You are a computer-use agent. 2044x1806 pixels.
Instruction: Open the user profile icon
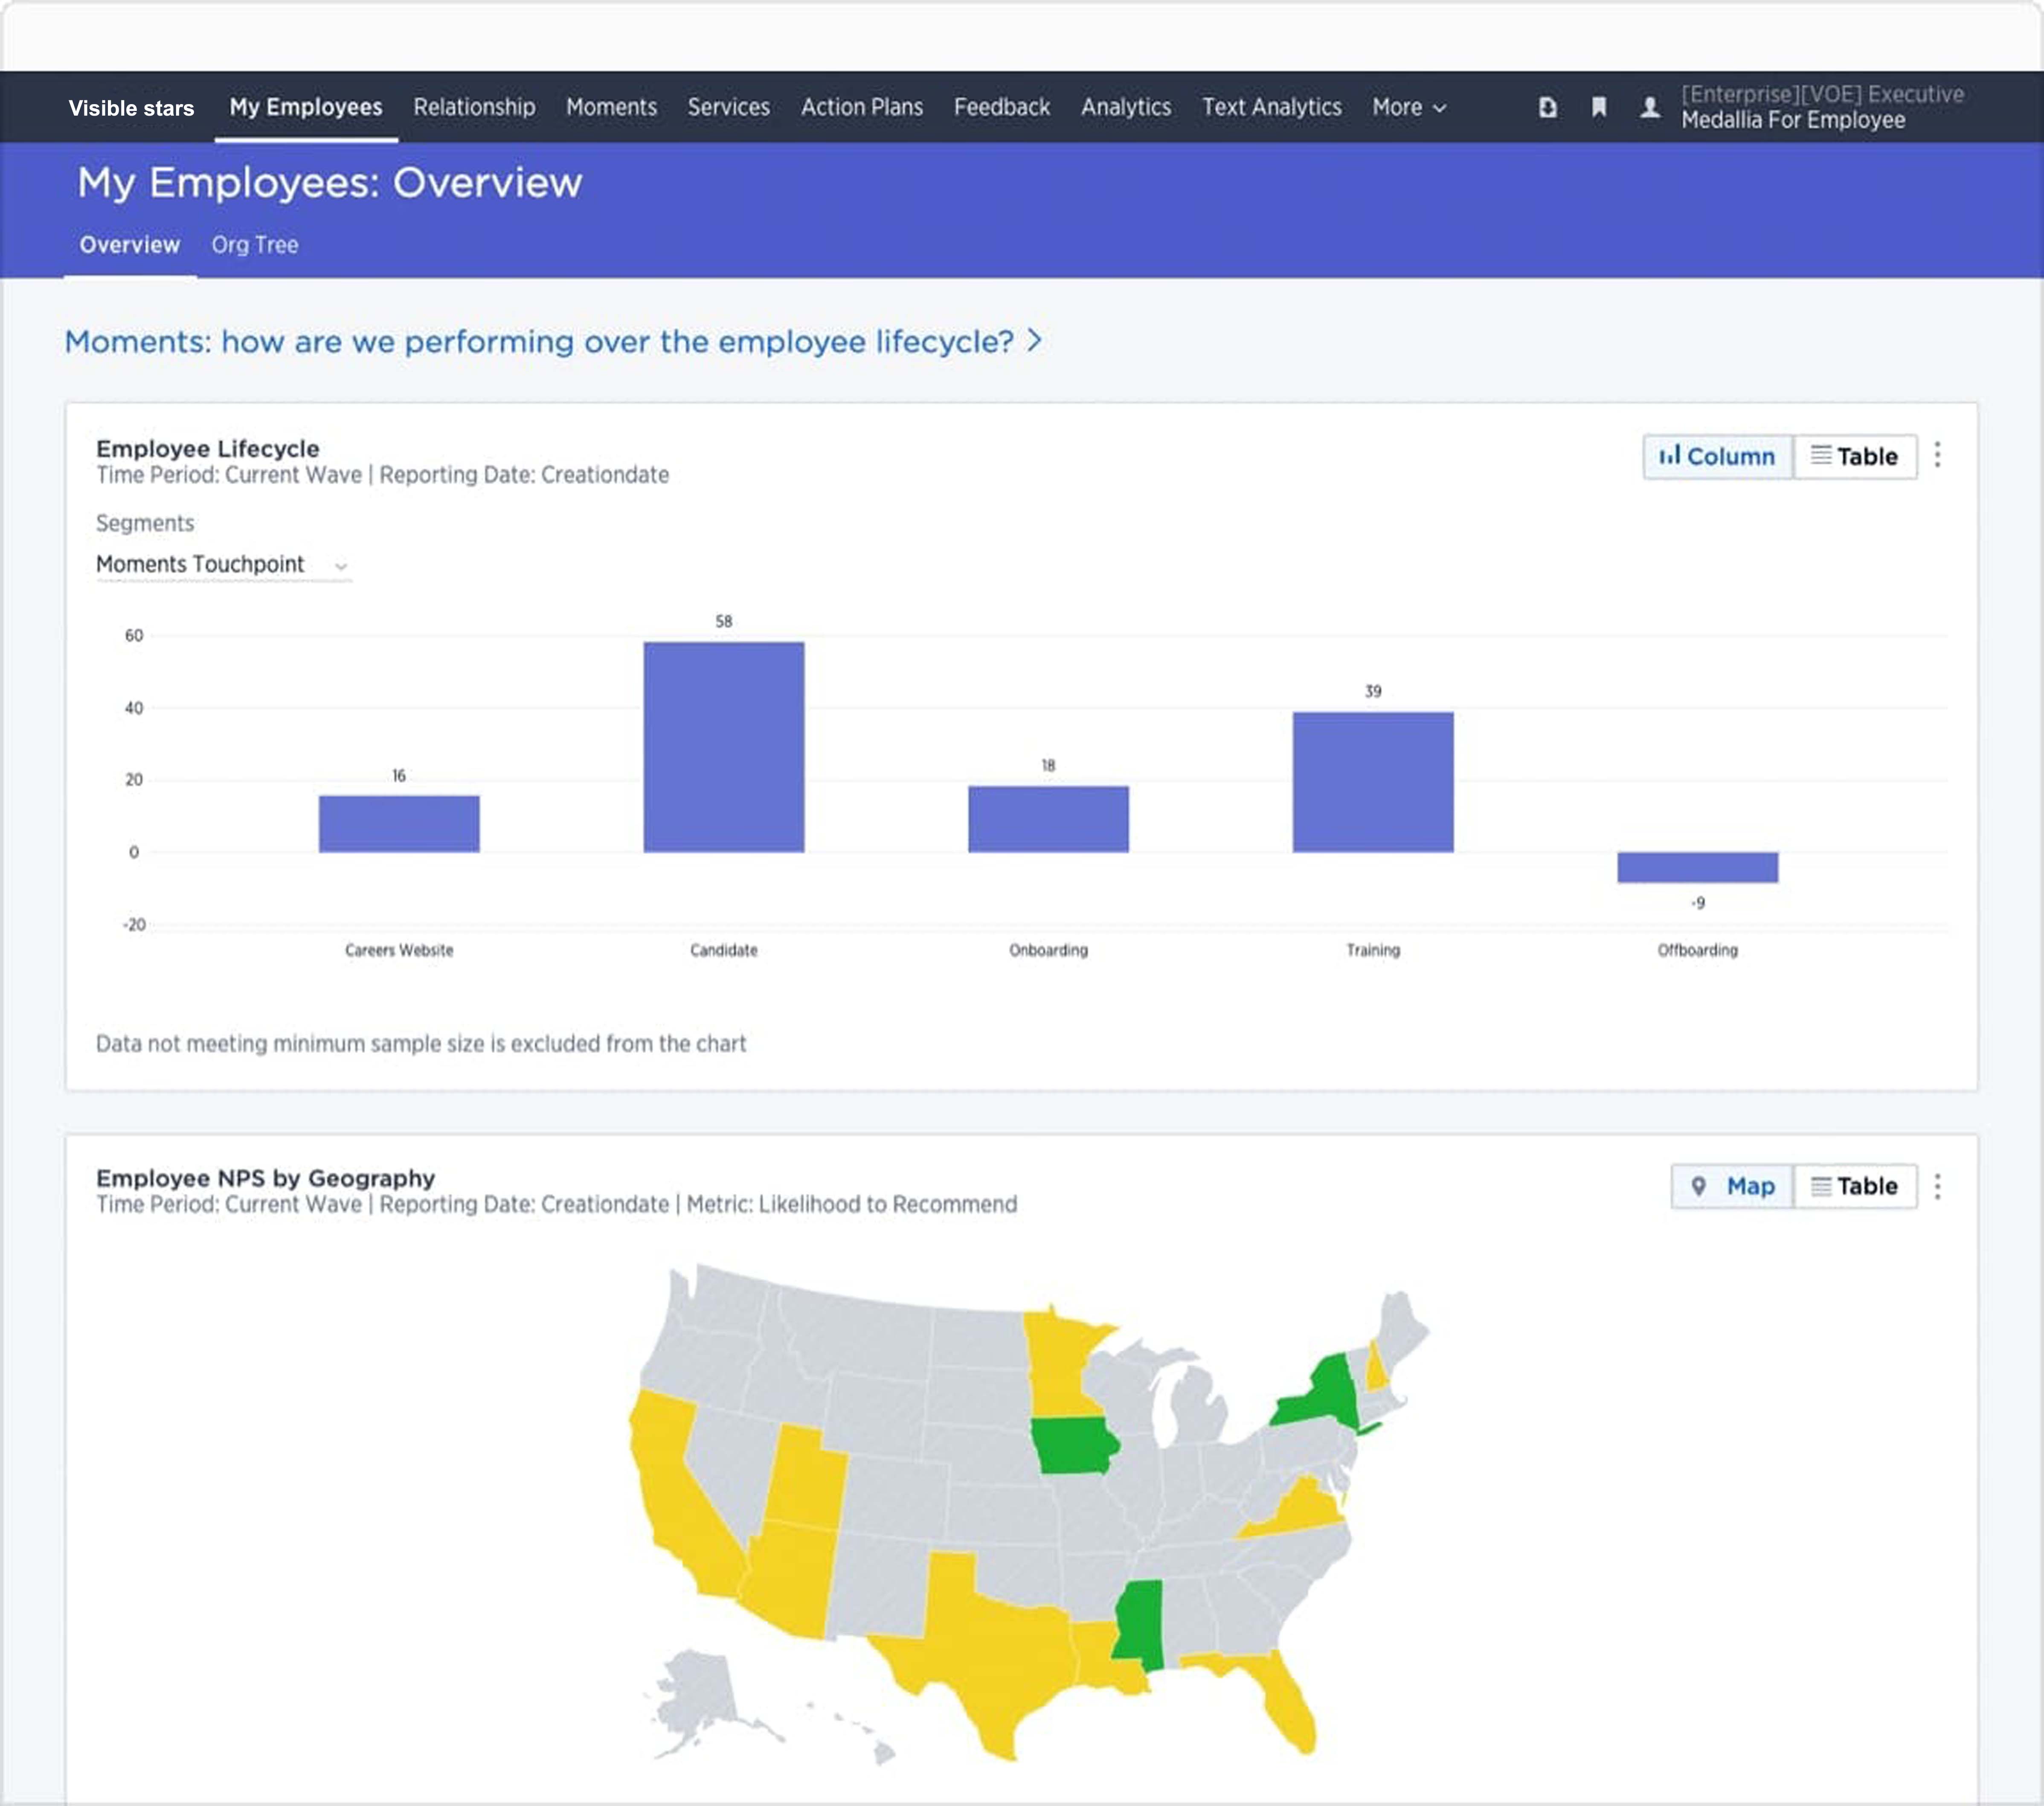click(x=1650, y=107)
